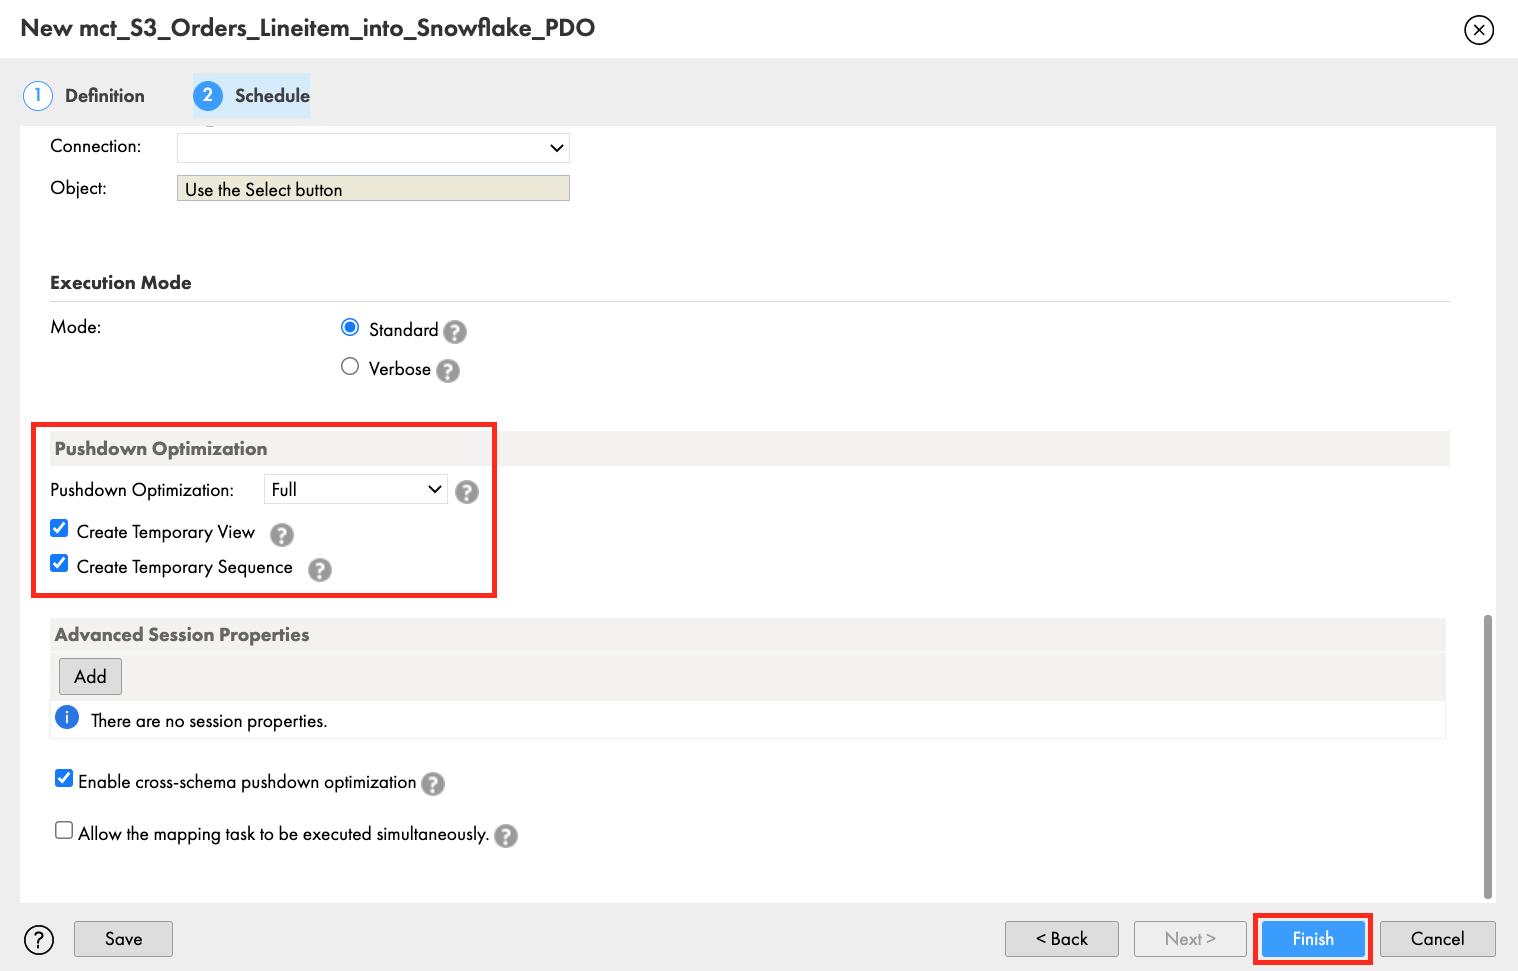Go to step 1 Definition
This screenshot has height=971, width=1518.
pos(84,96)
